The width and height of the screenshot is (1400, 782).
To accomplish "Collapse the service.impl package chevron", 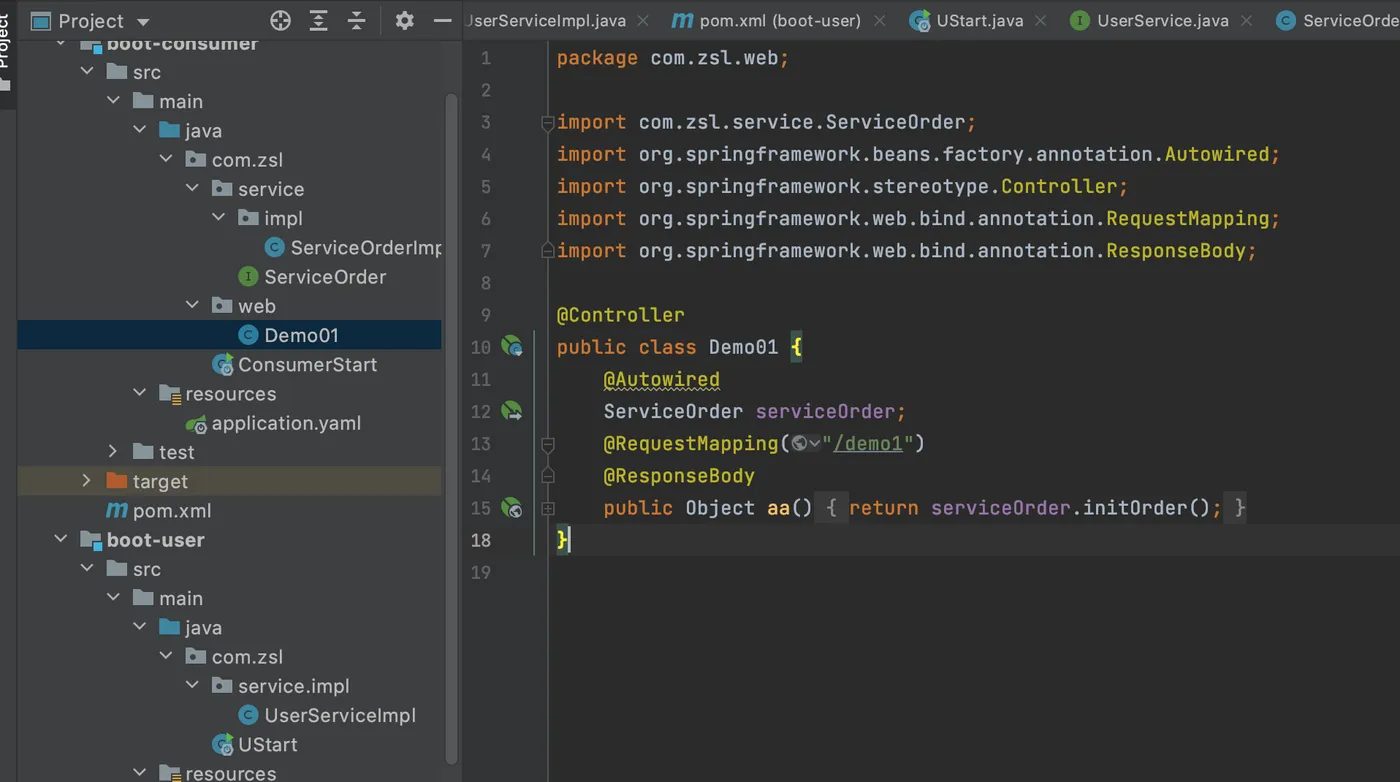I will coord(192,685).
